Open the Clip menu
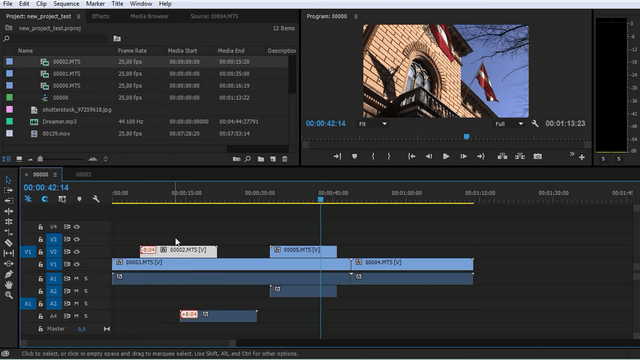This screenshot has height=360, width=640. [41, 4]
